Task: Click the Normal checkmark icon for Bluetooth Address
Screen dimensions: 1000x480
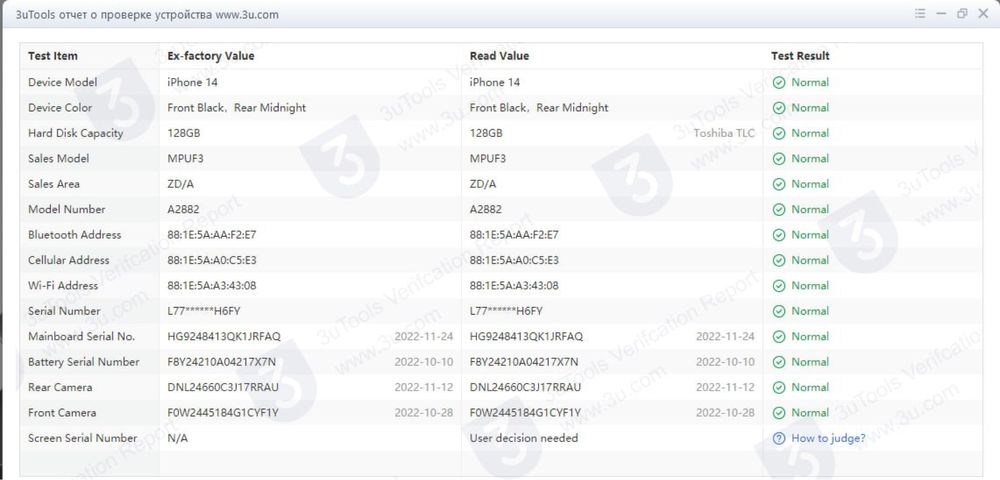Action: [779, 235]
